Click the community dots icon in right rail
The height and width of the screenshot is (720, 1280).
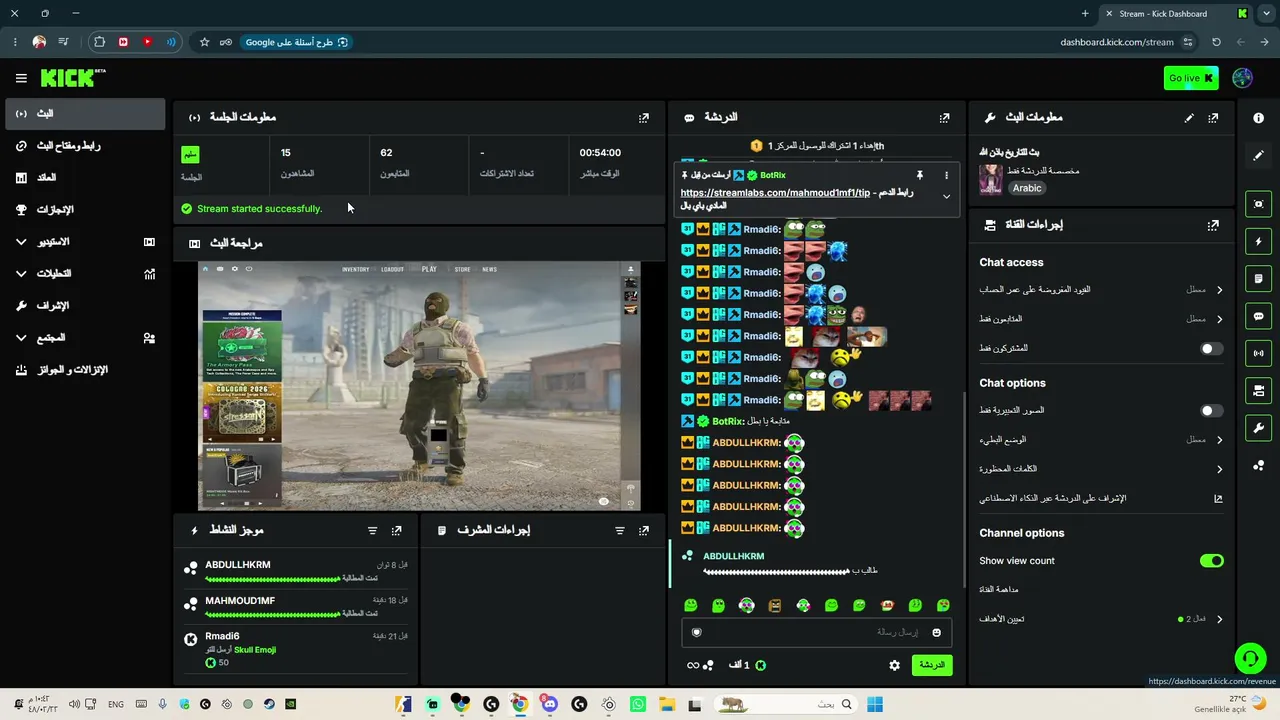[1258, 465]
